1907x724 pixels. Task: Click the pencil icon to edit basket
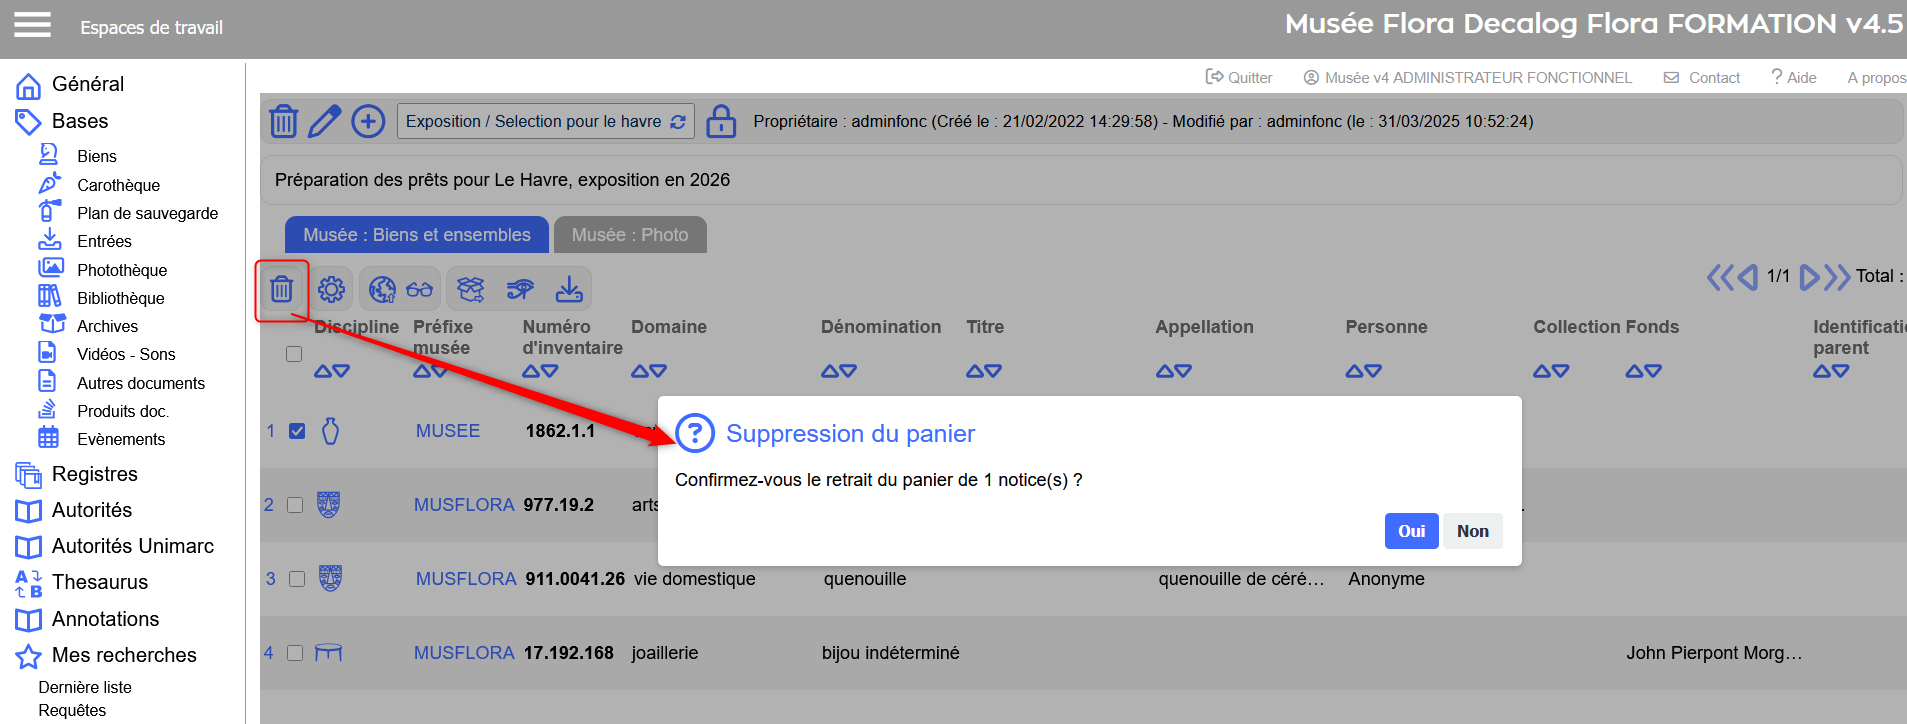325,122
